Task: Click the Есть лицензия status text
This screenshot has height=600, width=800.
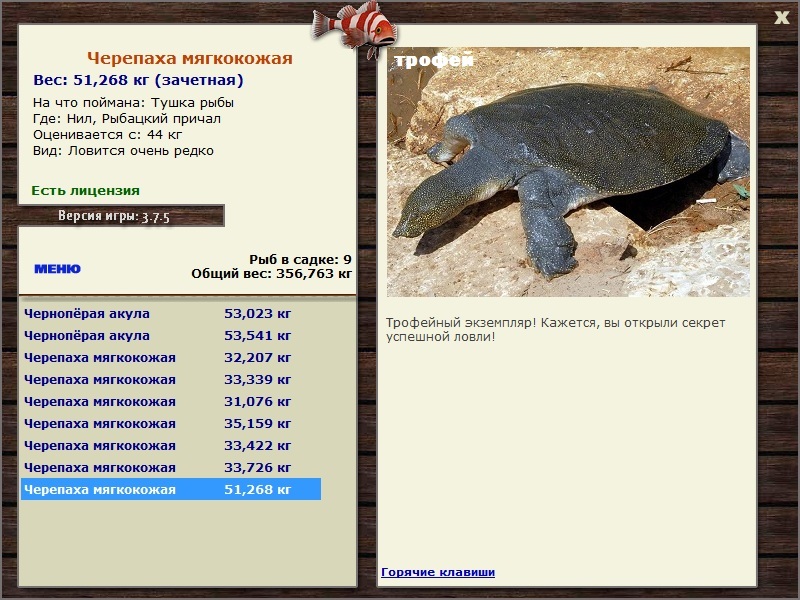Action: click(86, 191)
